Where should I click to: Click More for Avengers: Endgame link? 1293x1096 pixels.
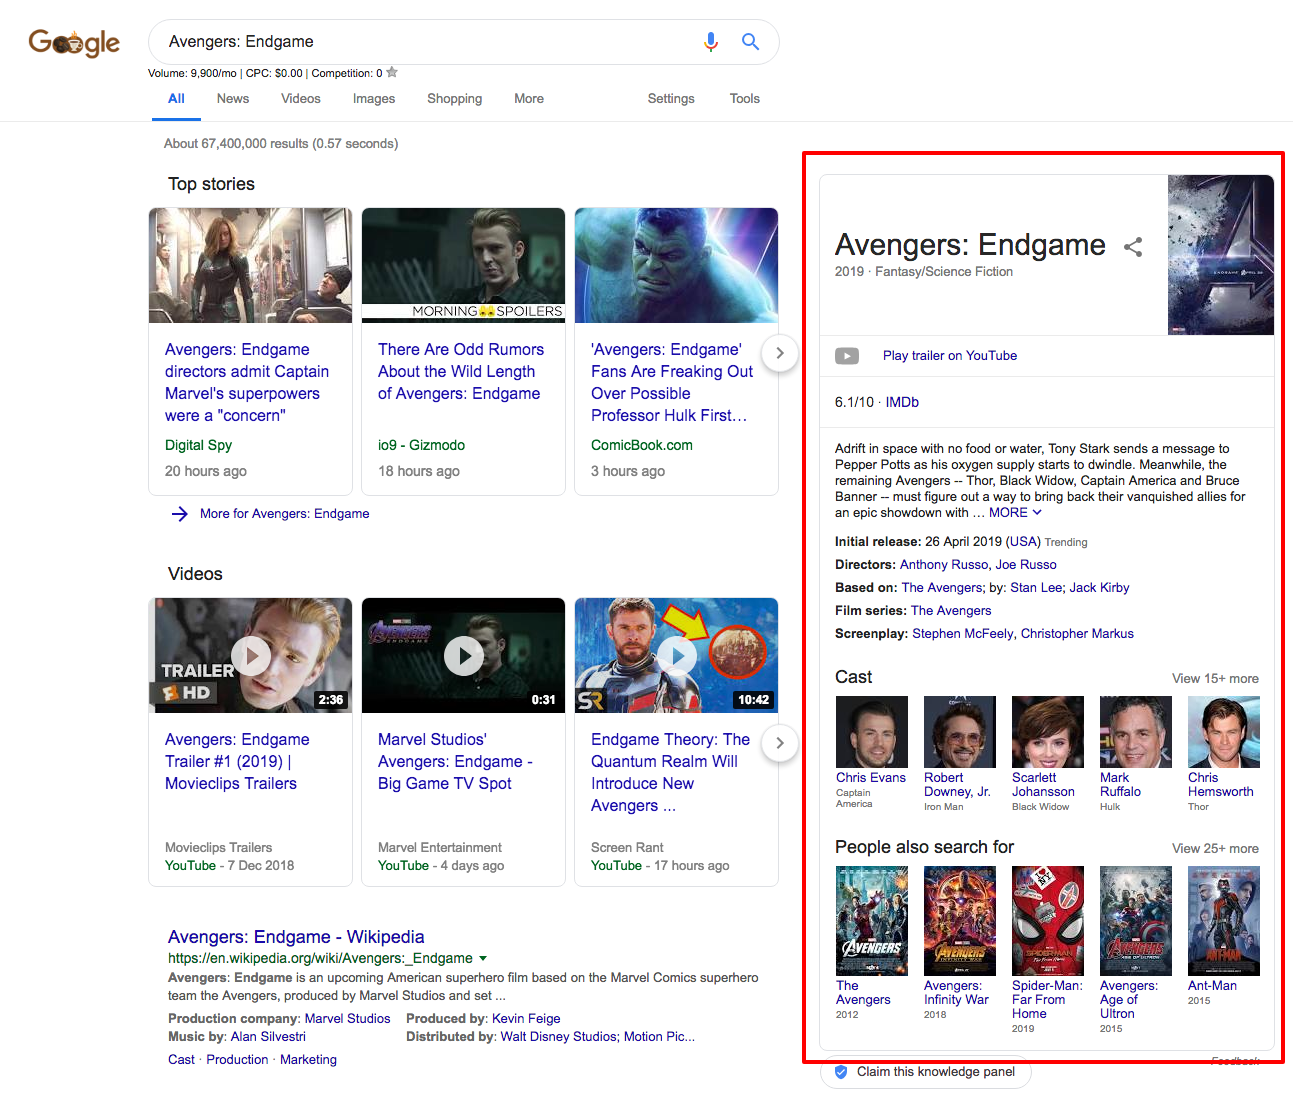[x=285, y=514]
